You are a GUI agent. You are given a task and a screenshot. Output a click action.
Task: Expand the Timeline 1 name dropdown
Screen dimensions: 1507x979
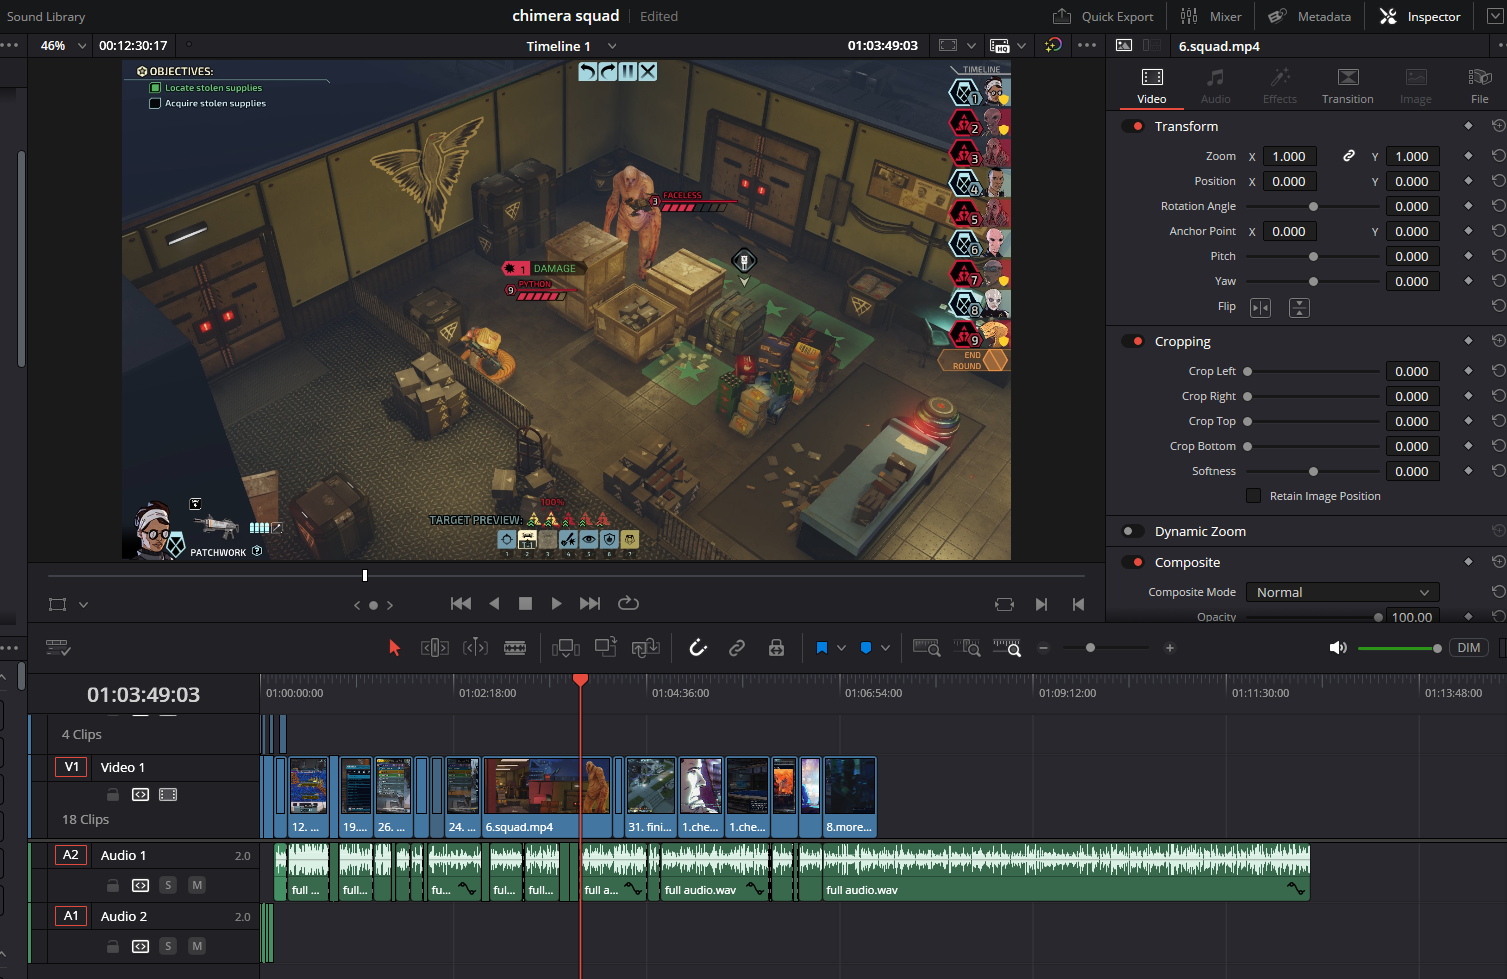pyautogui.click(x=612, y=46)
